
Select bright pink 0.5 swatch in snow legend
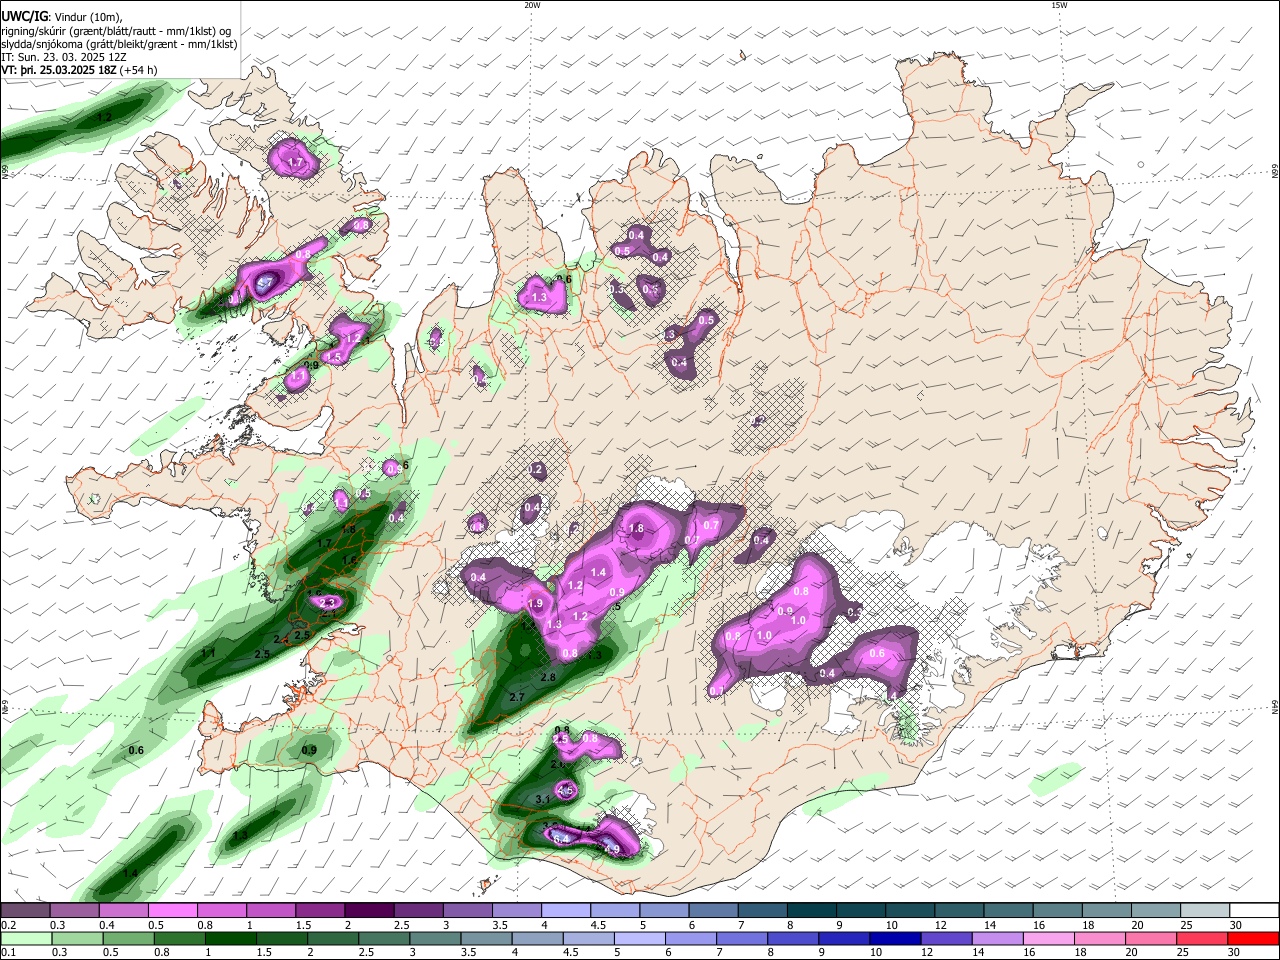[x=173, y=910]
